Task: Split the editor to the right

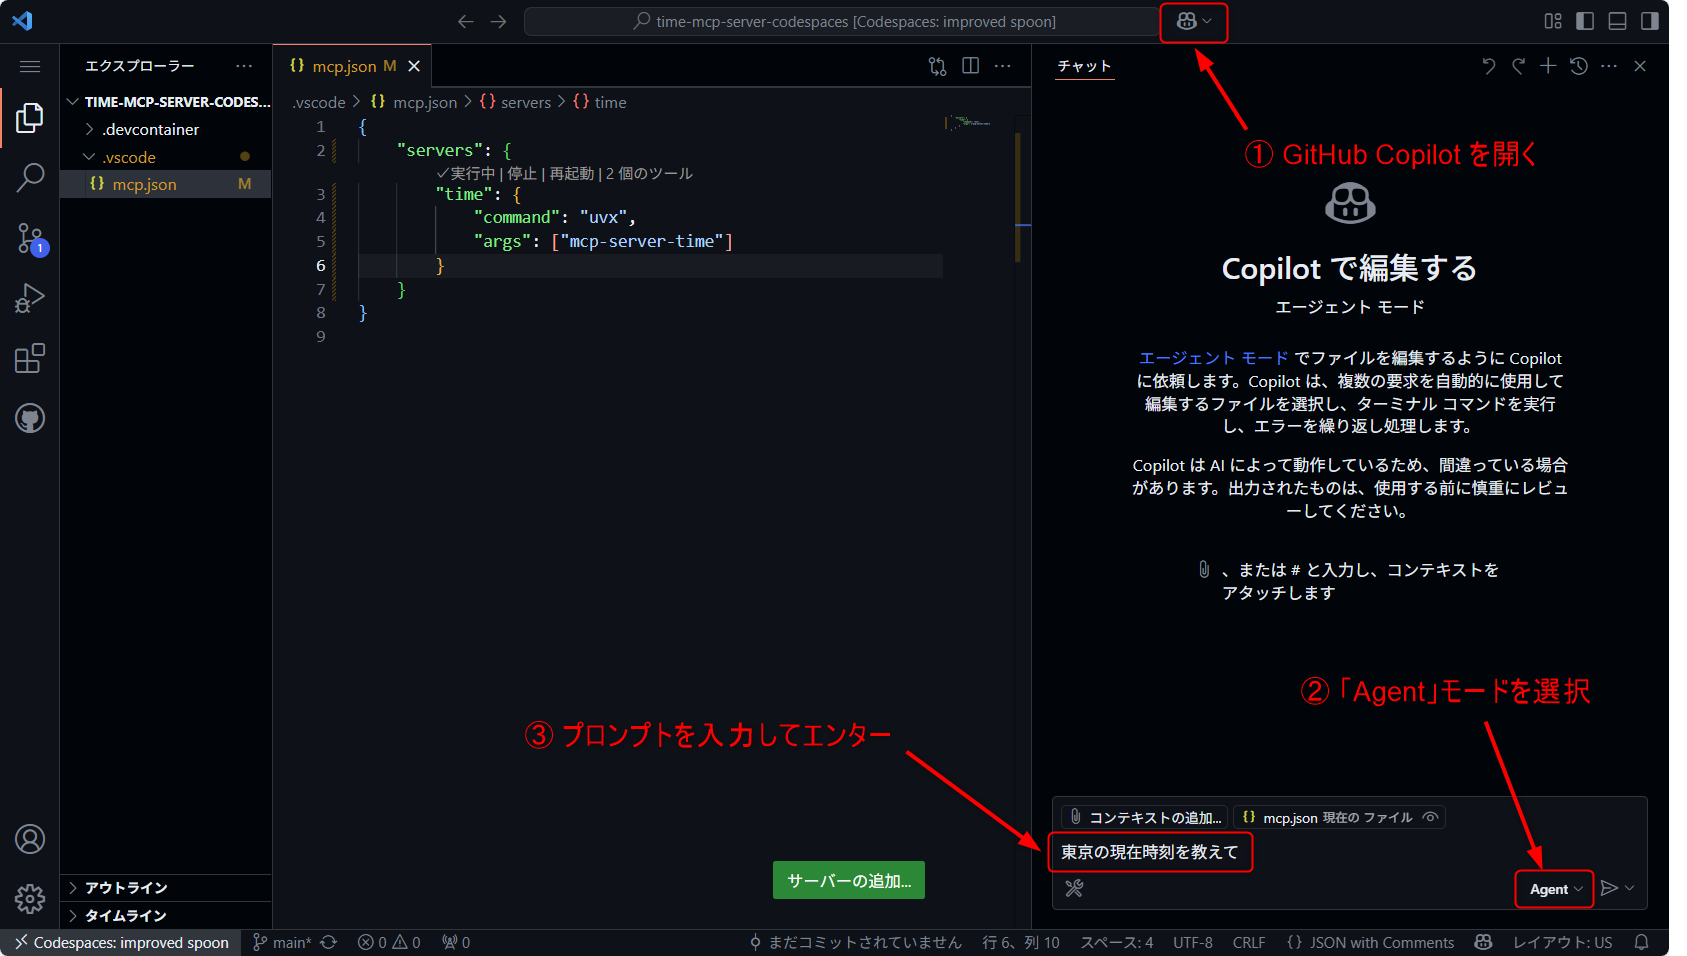Action: click(x=970, y=66)
